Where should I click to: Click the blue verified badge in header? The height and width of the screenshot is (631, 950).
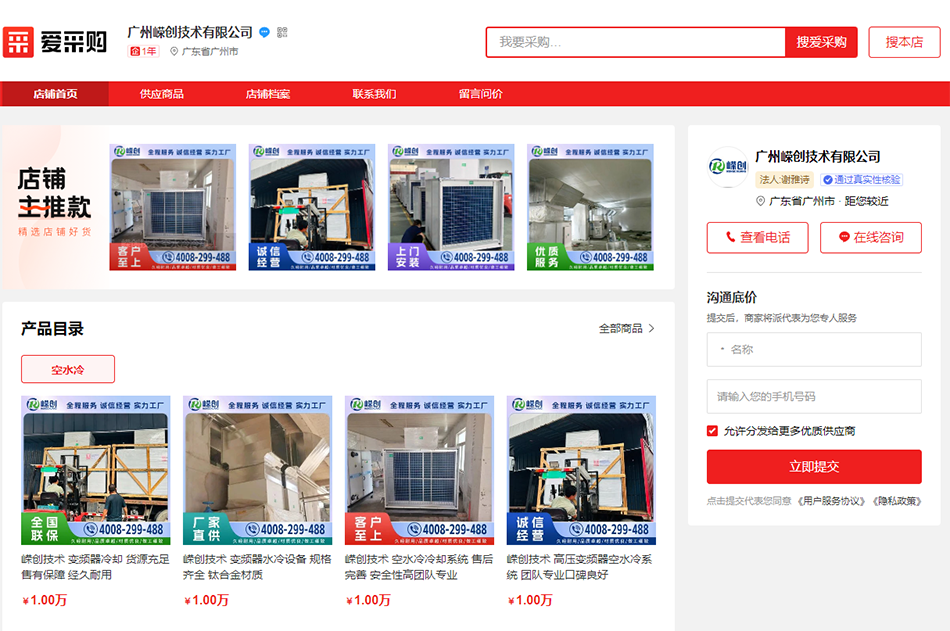264,32
